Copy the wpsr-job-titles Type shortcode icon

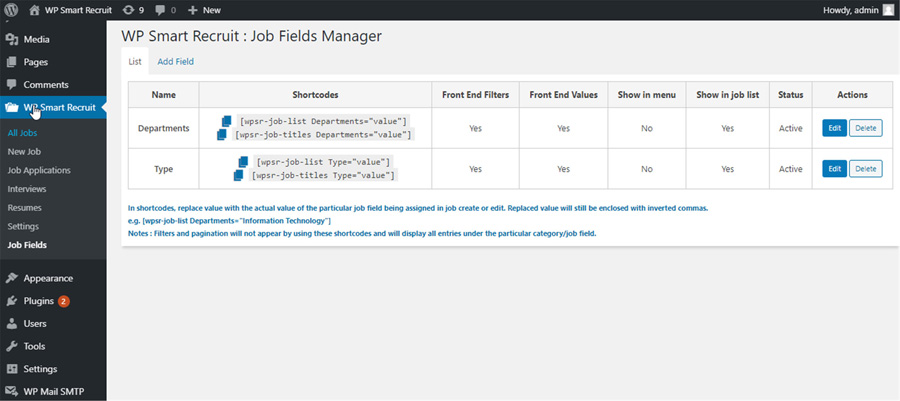coord(238,175)
